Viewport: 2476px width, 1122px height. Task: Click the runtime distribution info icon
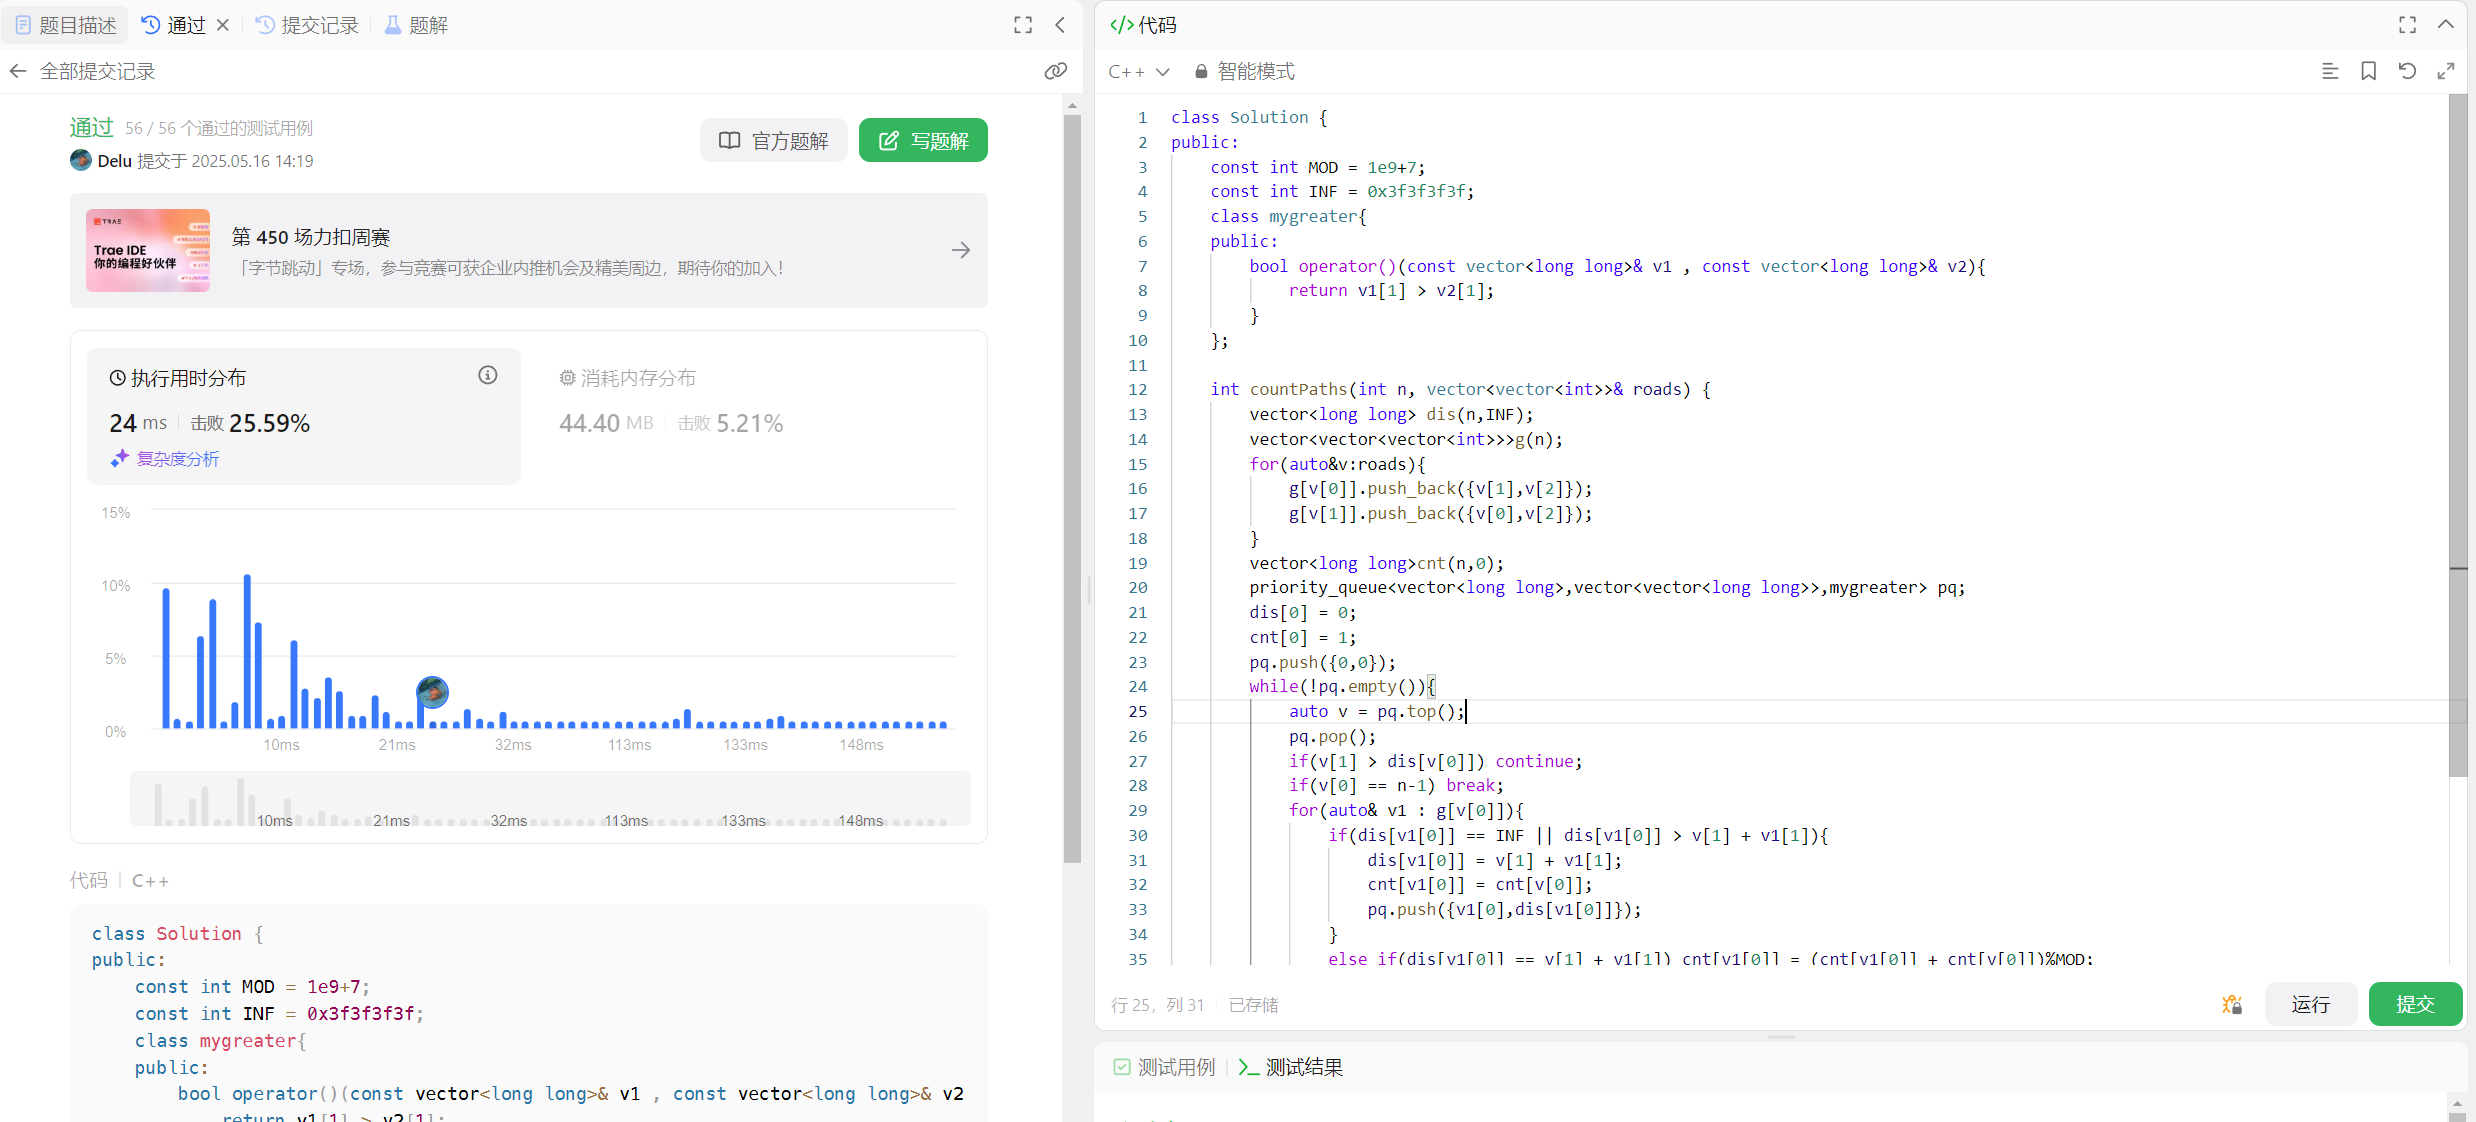pos(487,375)
